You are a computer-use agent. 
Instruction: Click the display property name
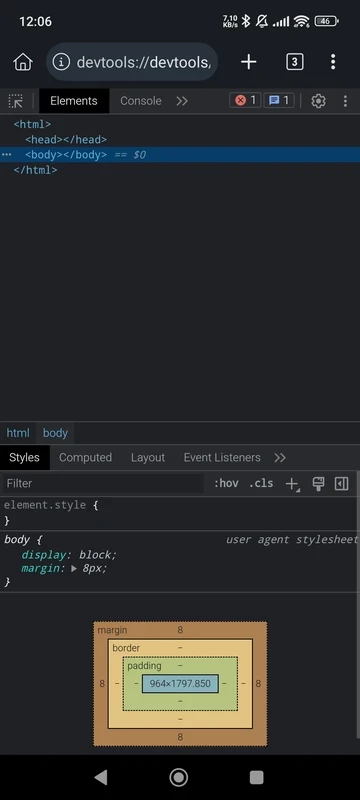click(x=44, y=555)
